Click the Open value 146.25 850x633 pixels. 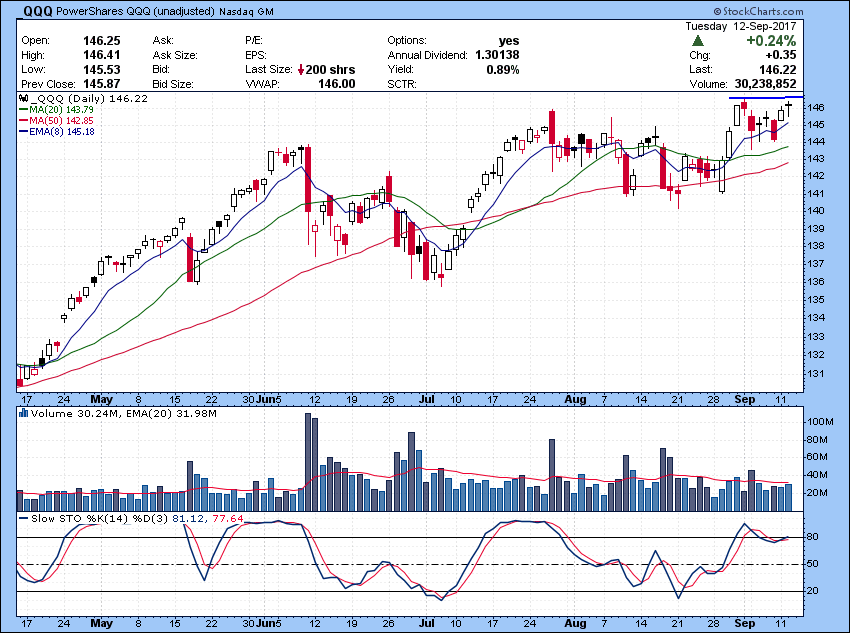101,41
